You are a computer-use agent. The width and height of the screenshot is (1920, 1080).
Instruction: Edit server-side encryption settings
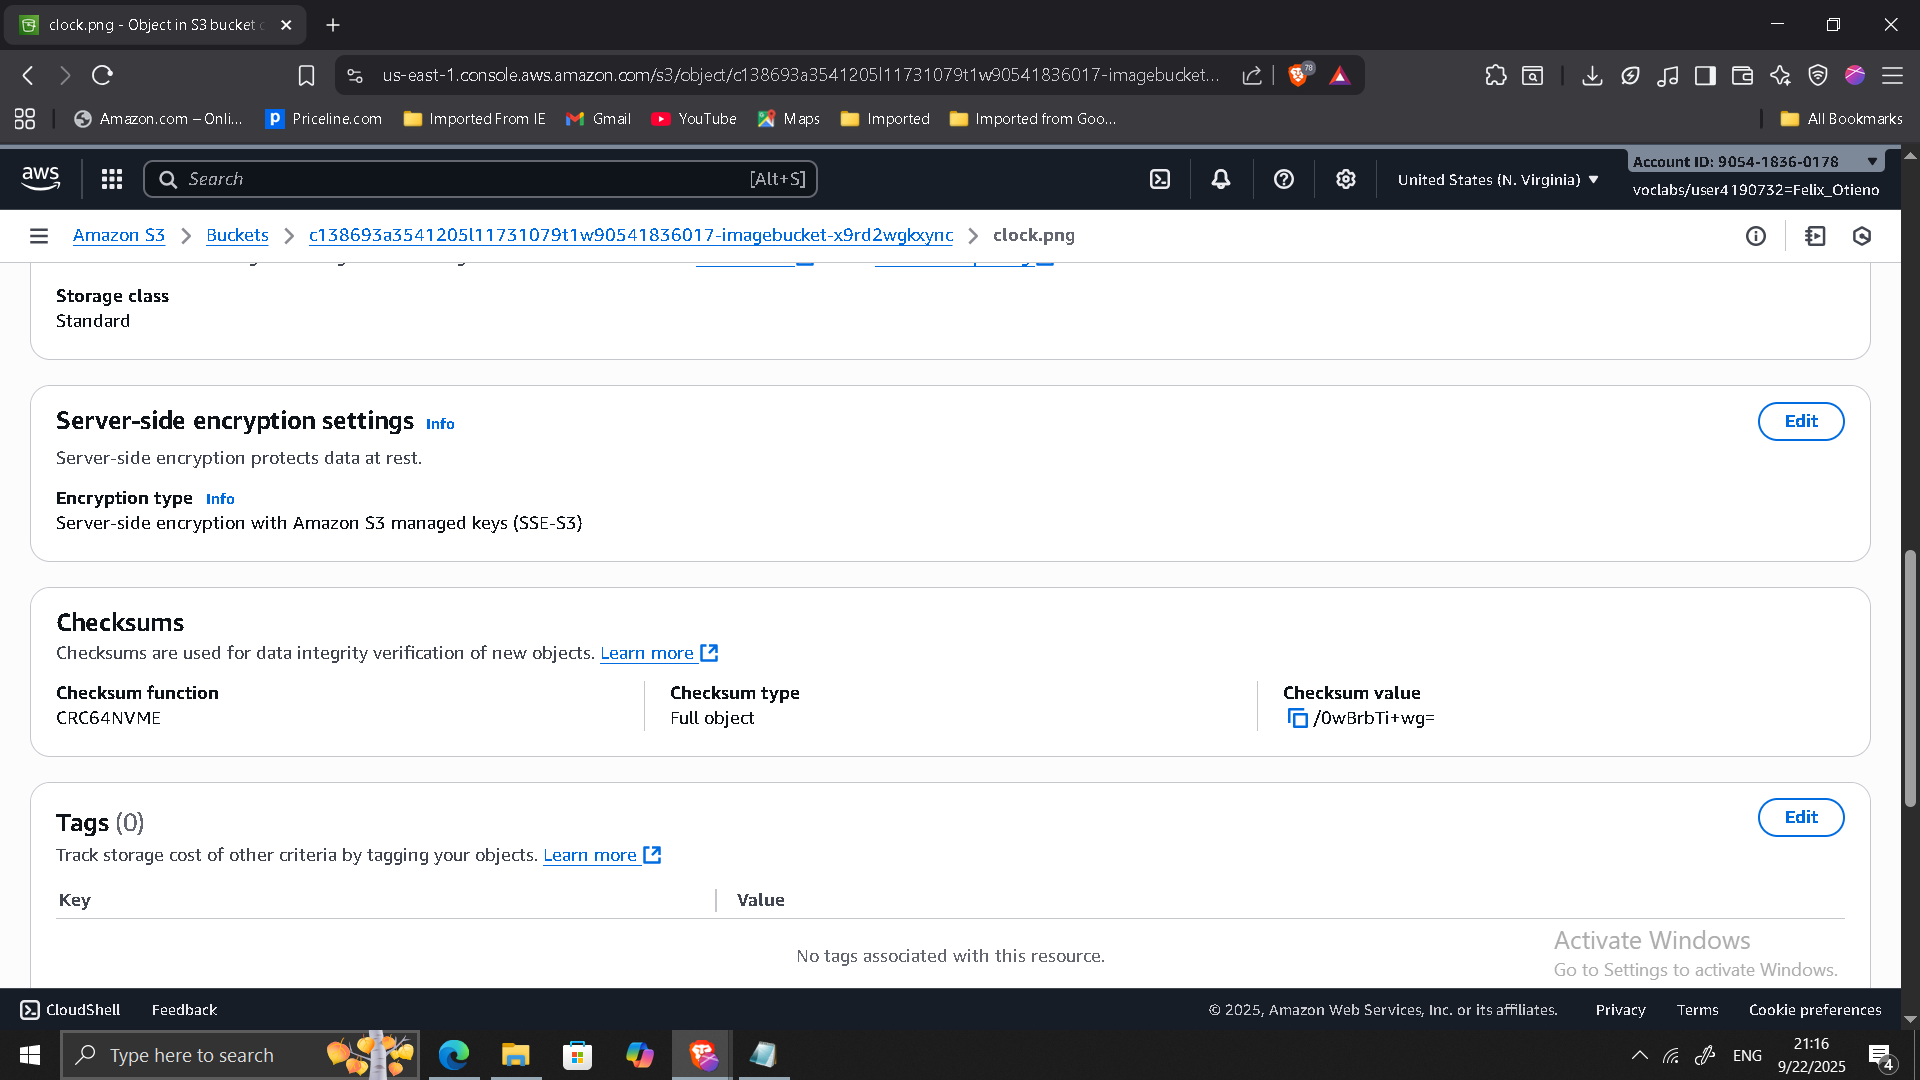[x=1800, y=421]
